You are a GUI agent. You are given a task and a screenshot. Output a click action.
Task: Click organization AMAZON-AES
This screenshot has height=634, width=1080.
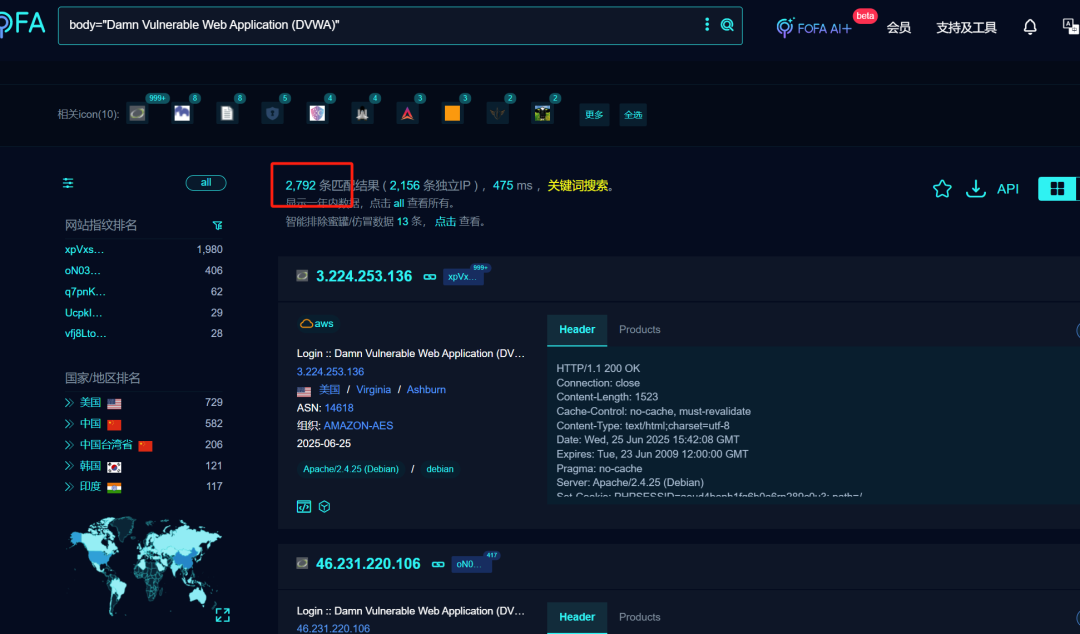pyautogui.click(x=358, y=426)
